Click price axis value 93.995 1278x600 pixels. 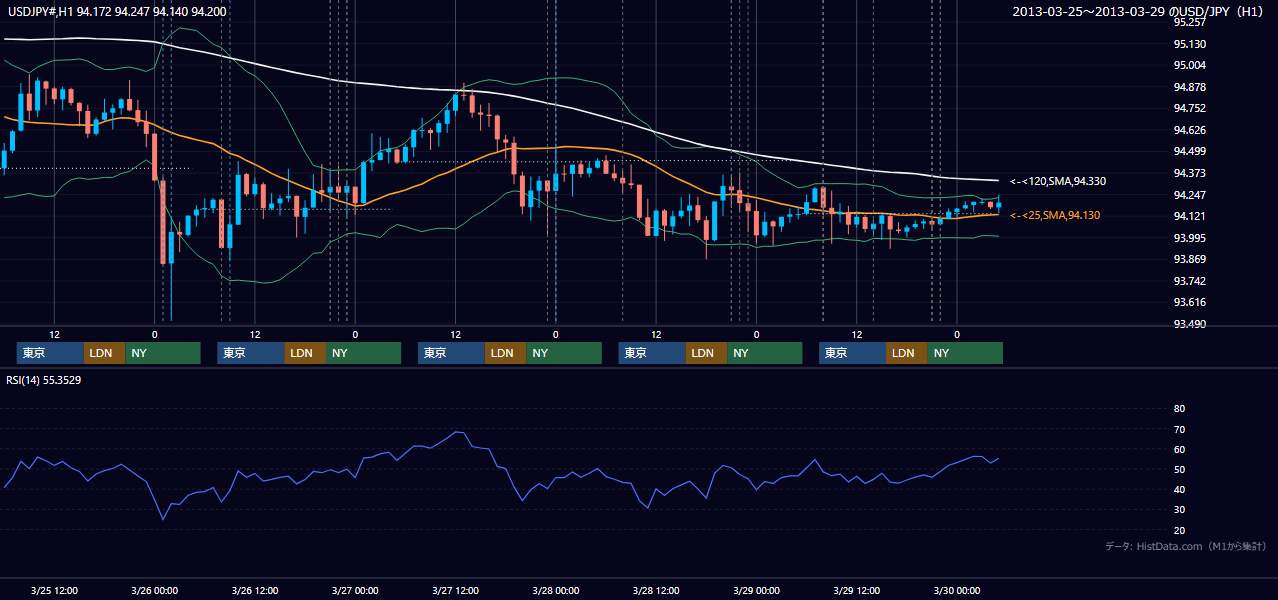click(1189, 238)
